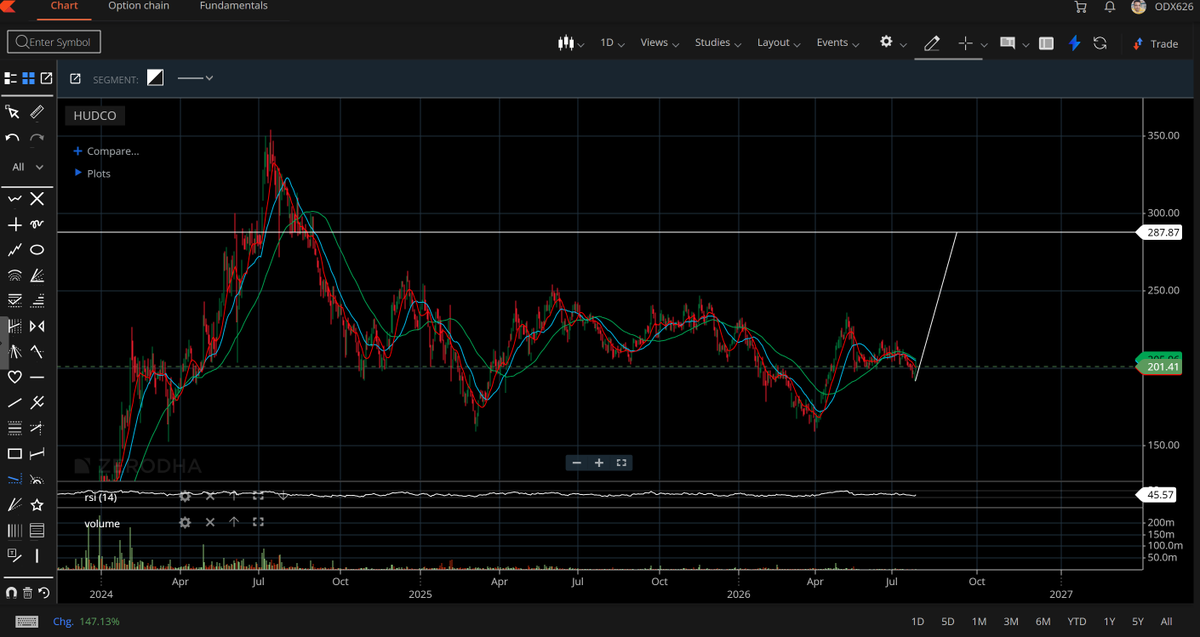The image size is (1200, 637).
Task: Open the shopping cart
Action: tap(1080, 7)
